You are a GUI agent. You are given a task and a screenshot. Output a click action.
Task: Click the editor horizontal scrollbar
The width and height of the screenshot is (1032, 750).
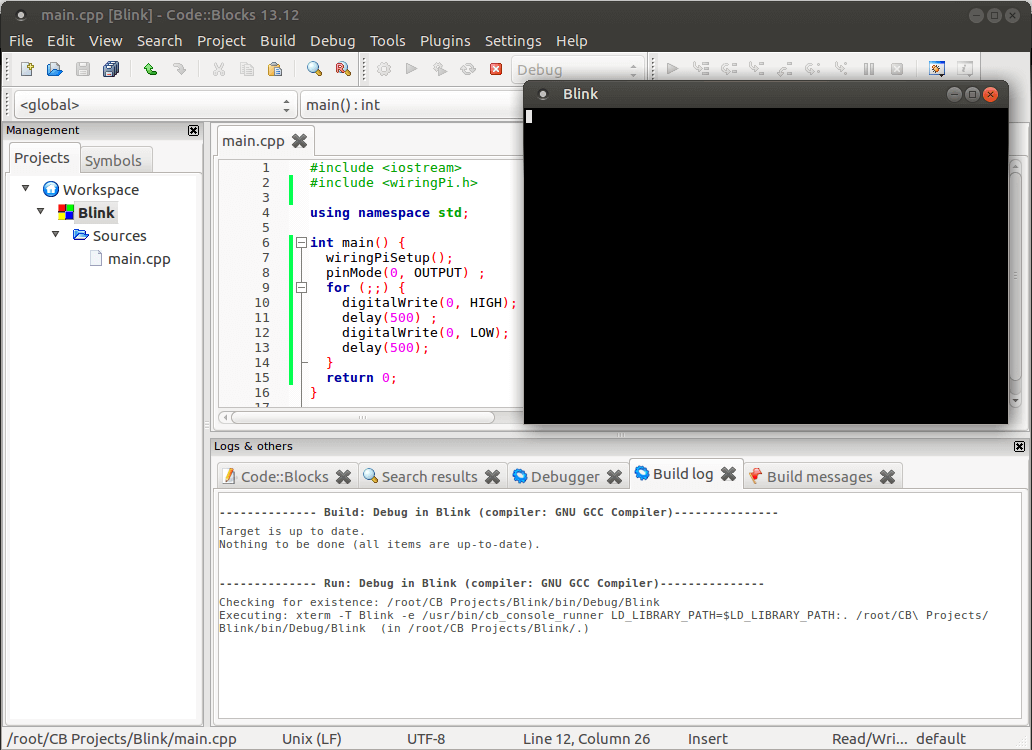(x=363, y=417)
